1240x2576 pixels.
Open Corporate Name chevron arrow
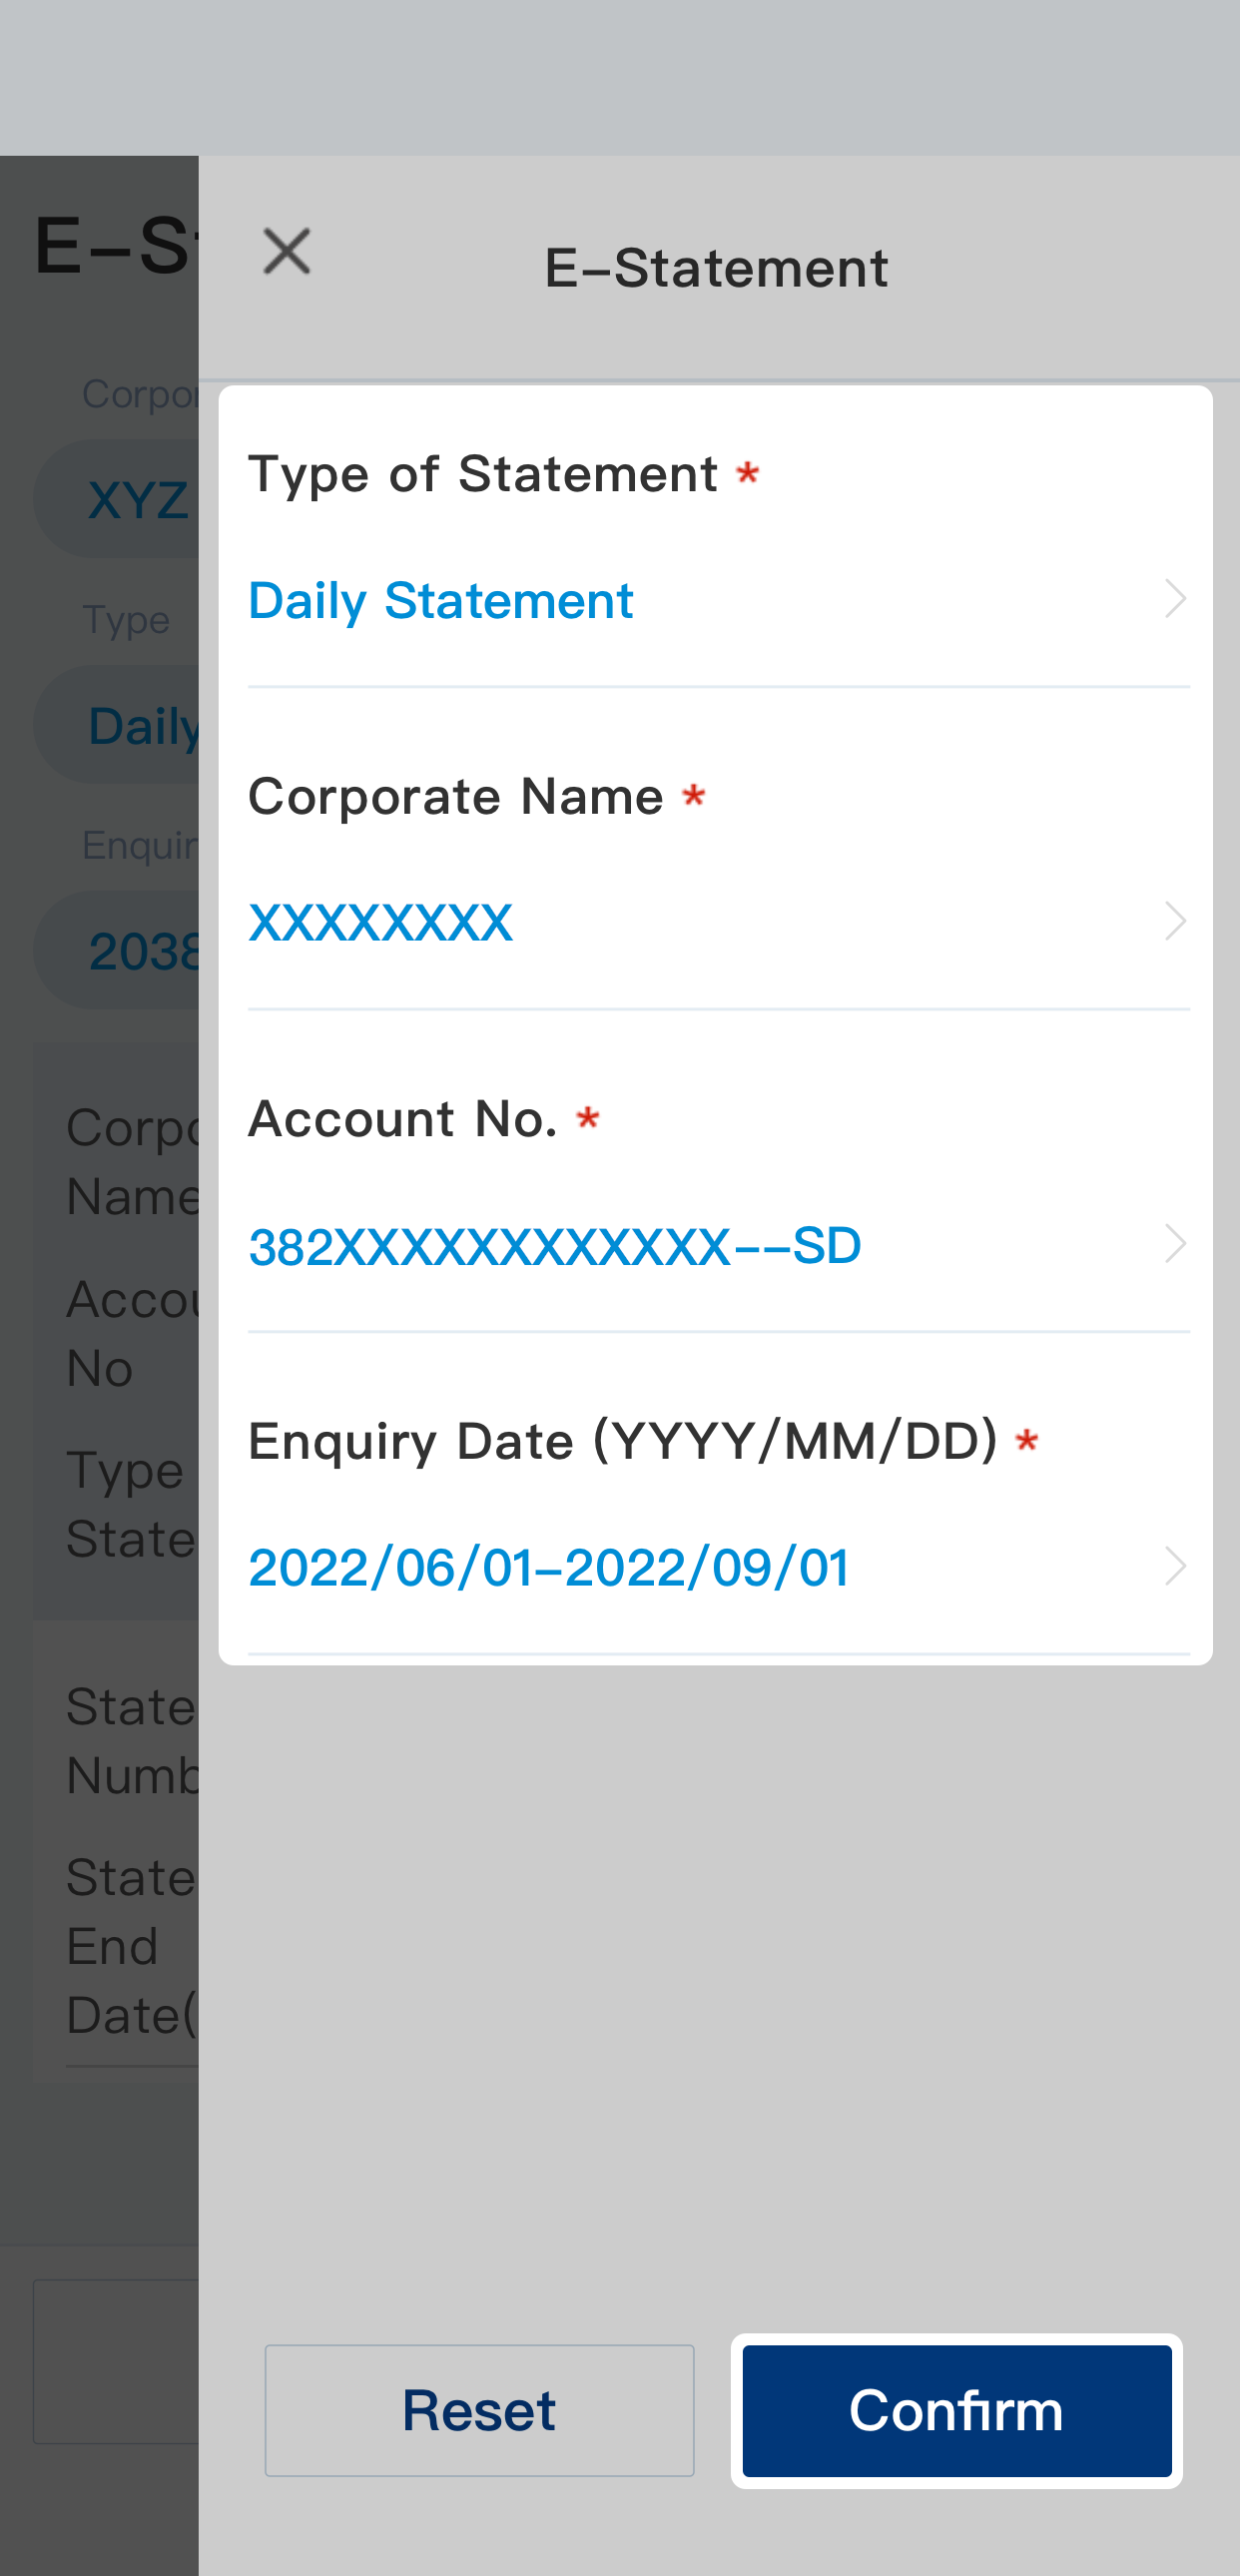click(x=1174, y=922)
